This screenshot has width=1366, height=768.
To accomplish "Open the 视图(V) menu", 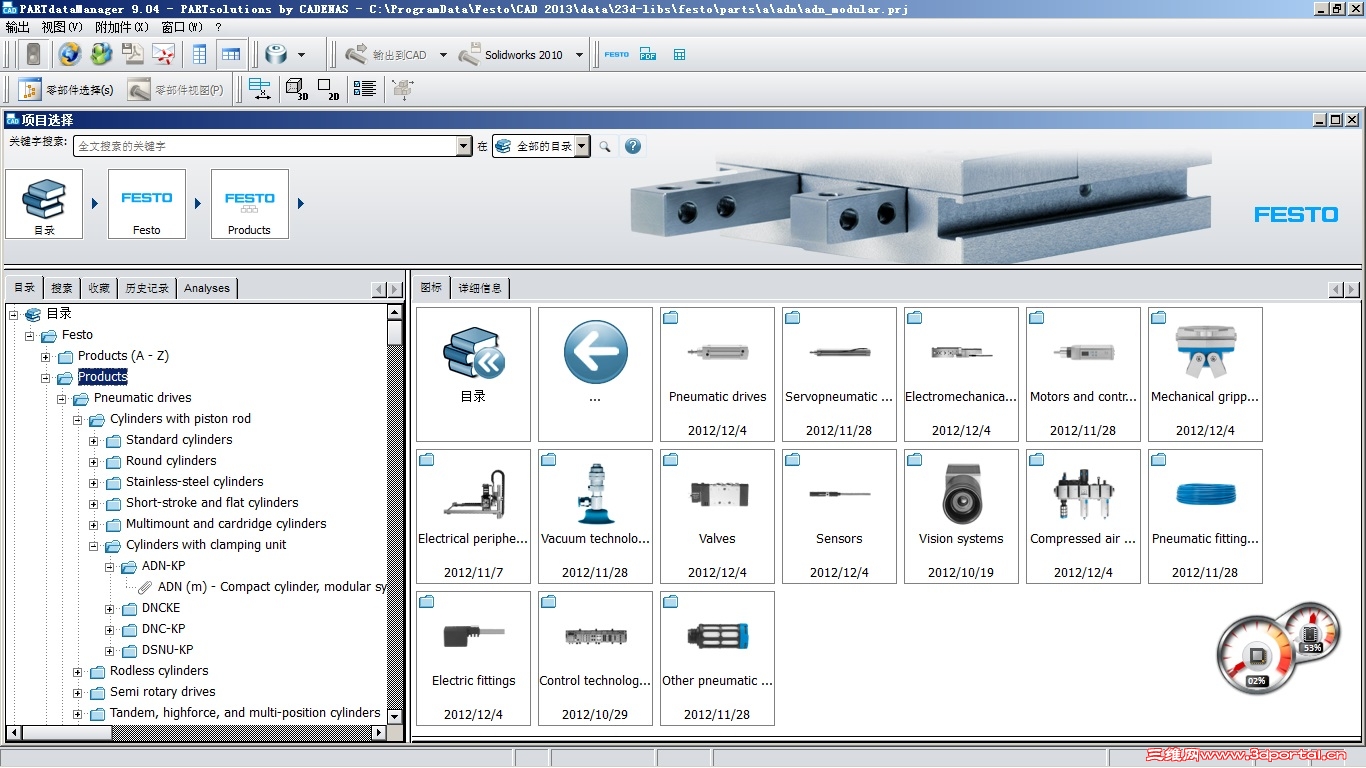I will [x=62, y=27].
